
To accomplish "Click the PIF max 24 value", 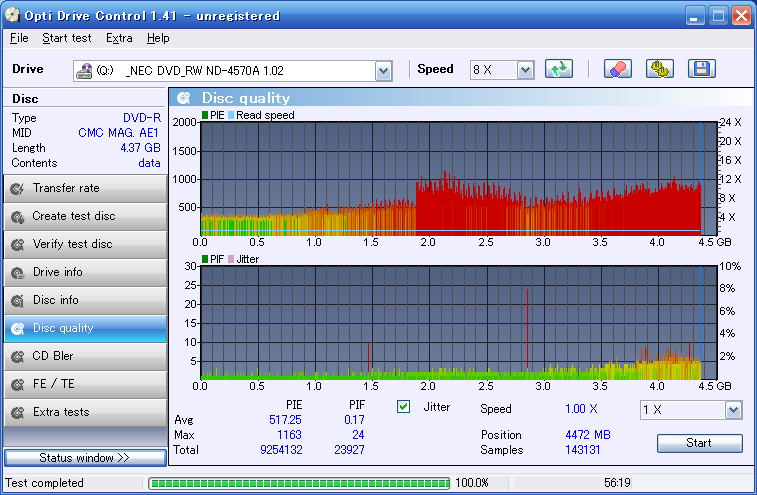I will [x=358, y=435].
